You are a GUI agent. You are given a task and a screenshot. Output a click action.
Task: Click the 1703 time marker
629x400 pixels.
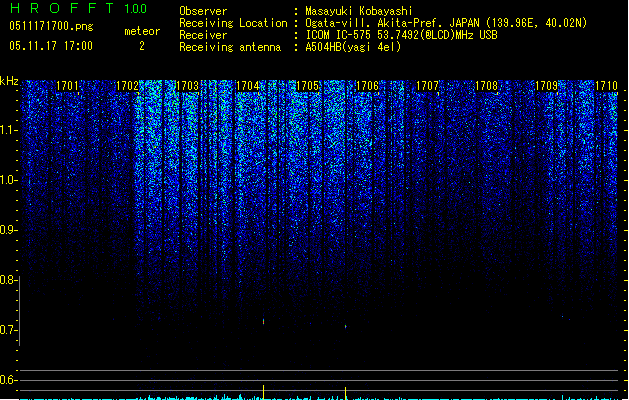point(187,86)
